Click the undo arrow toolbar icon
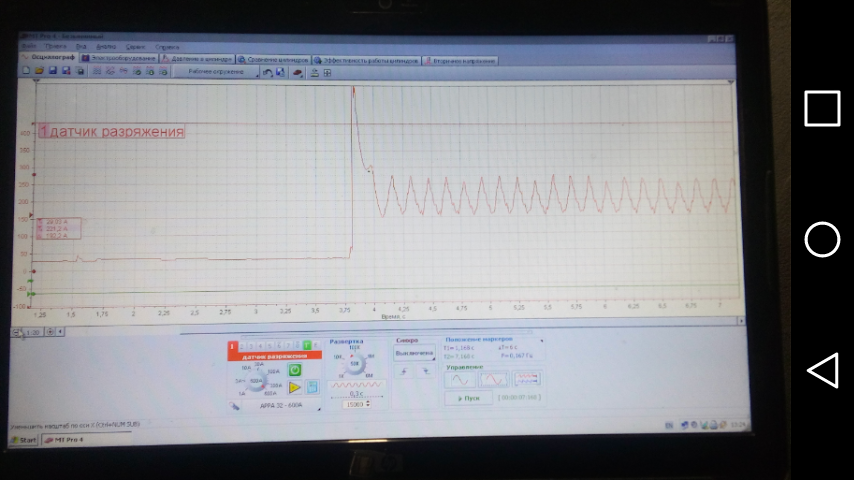Viewport: 854px width, 480px height. (267, 72)
